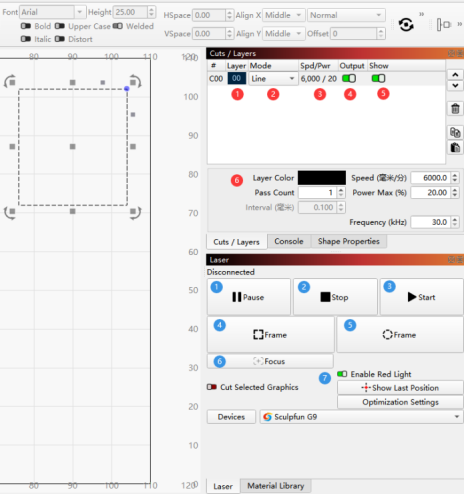This screenshot has height=494, width=464.
Task: Open the Material Library tab
Action: [x=275, y=486]
